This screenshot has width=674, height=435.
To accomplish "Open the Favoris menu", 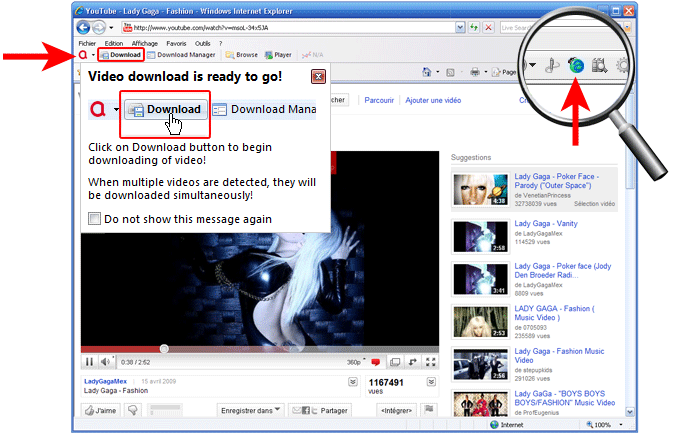I will 176,43.
